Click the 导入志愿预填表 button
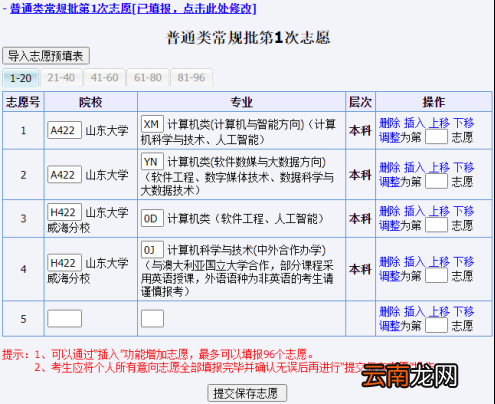Image resolution: width=495 pixels, height=404 pixels. pos(46,56)
